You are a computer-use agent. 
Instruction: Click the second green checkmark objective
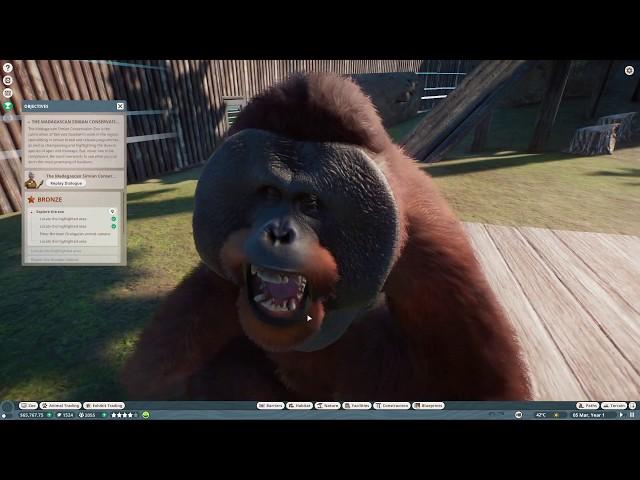(113, 226)
